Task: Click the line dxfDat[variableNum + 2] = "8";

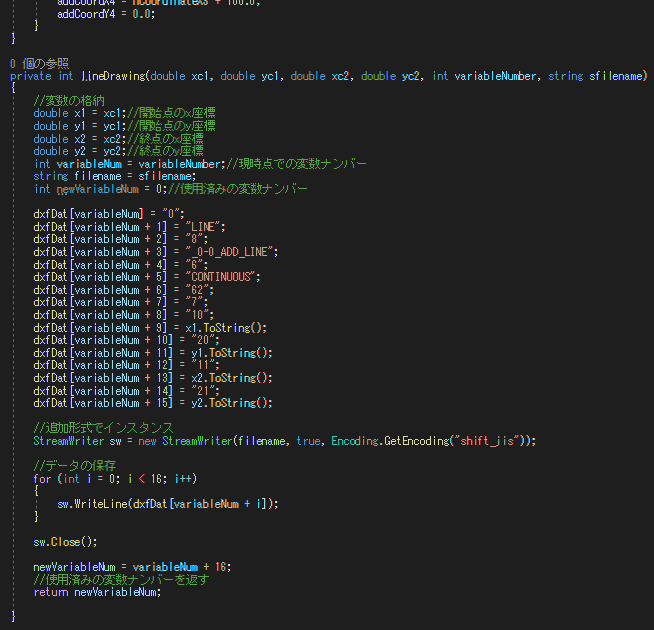Action: 121,239
